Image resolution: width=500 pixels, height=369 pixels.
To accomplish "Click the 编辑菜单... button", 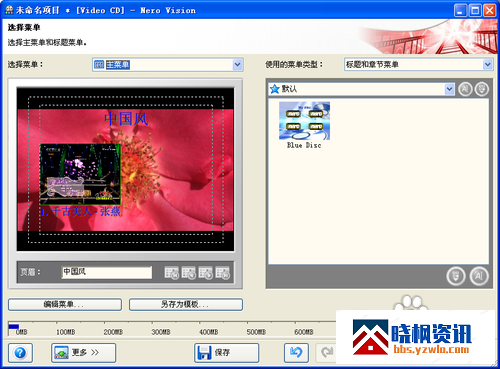I will coord(65,304).
